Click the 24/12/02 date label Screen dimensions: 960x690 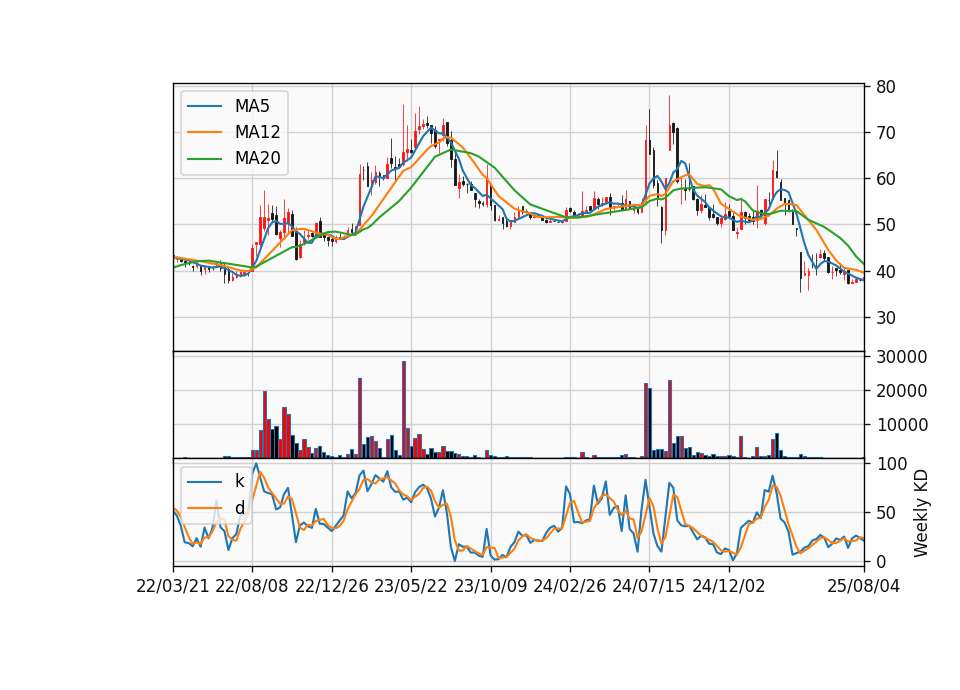click(729, 586)
